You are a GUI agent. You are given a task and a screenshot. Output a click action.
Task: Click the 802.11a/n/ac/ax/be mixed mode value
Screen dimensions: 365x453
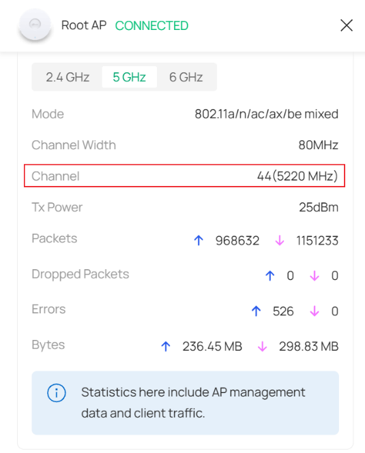tap(266, 114)
